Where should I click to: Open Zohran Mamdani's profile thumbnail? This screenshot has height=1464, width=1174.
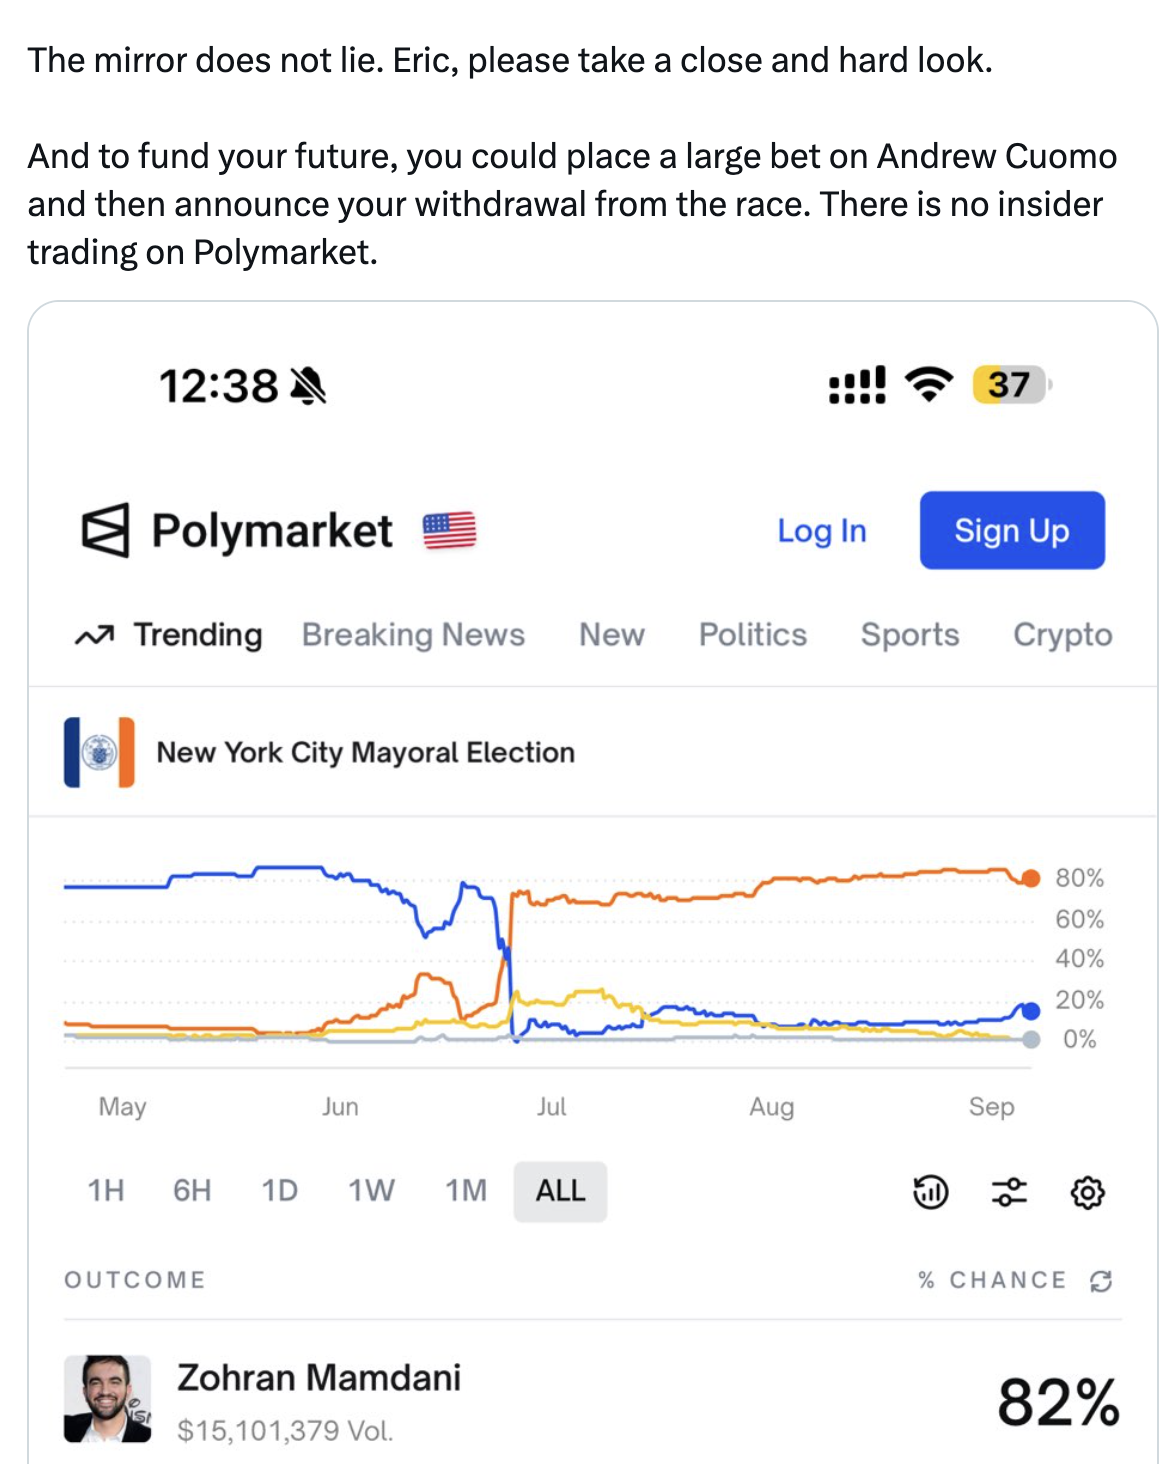coord(107,1399)
